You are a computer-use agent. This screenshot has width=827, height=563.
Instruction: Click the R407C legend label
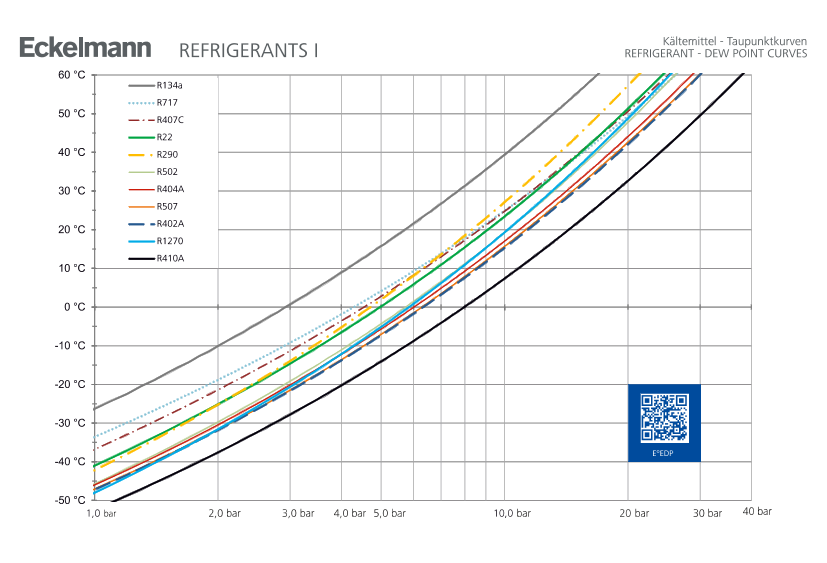coord(171,120)
